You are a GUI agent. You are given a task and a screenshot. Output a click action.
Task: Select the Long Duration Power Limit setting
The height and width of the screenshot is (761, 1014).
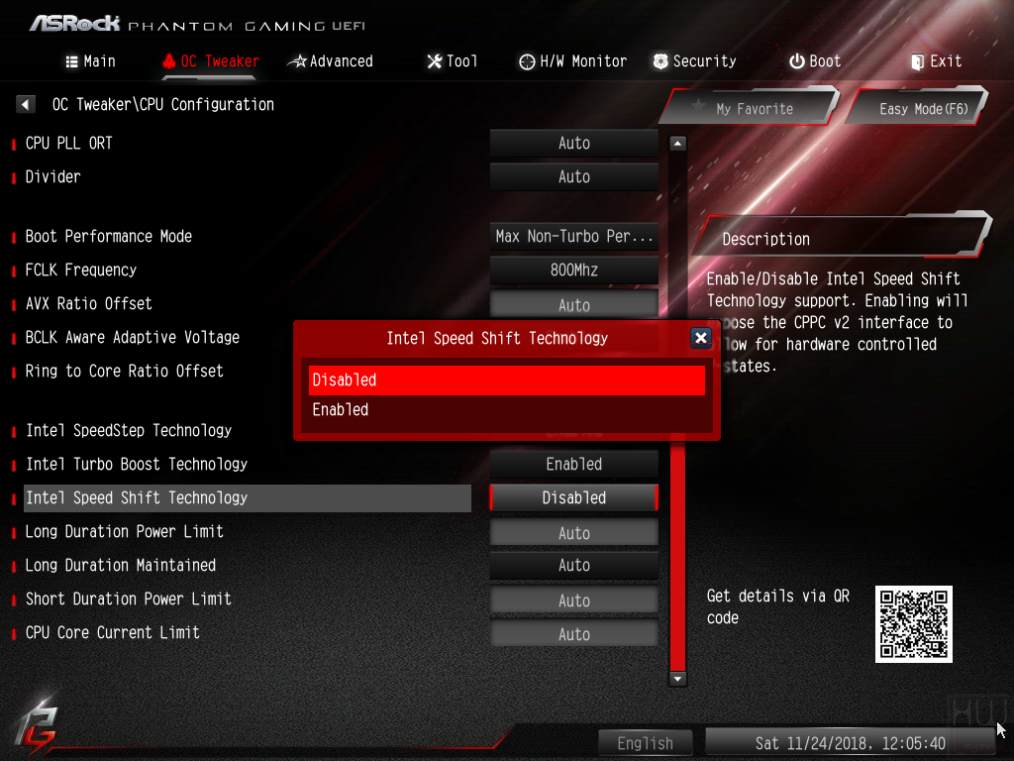pos(124,531)
